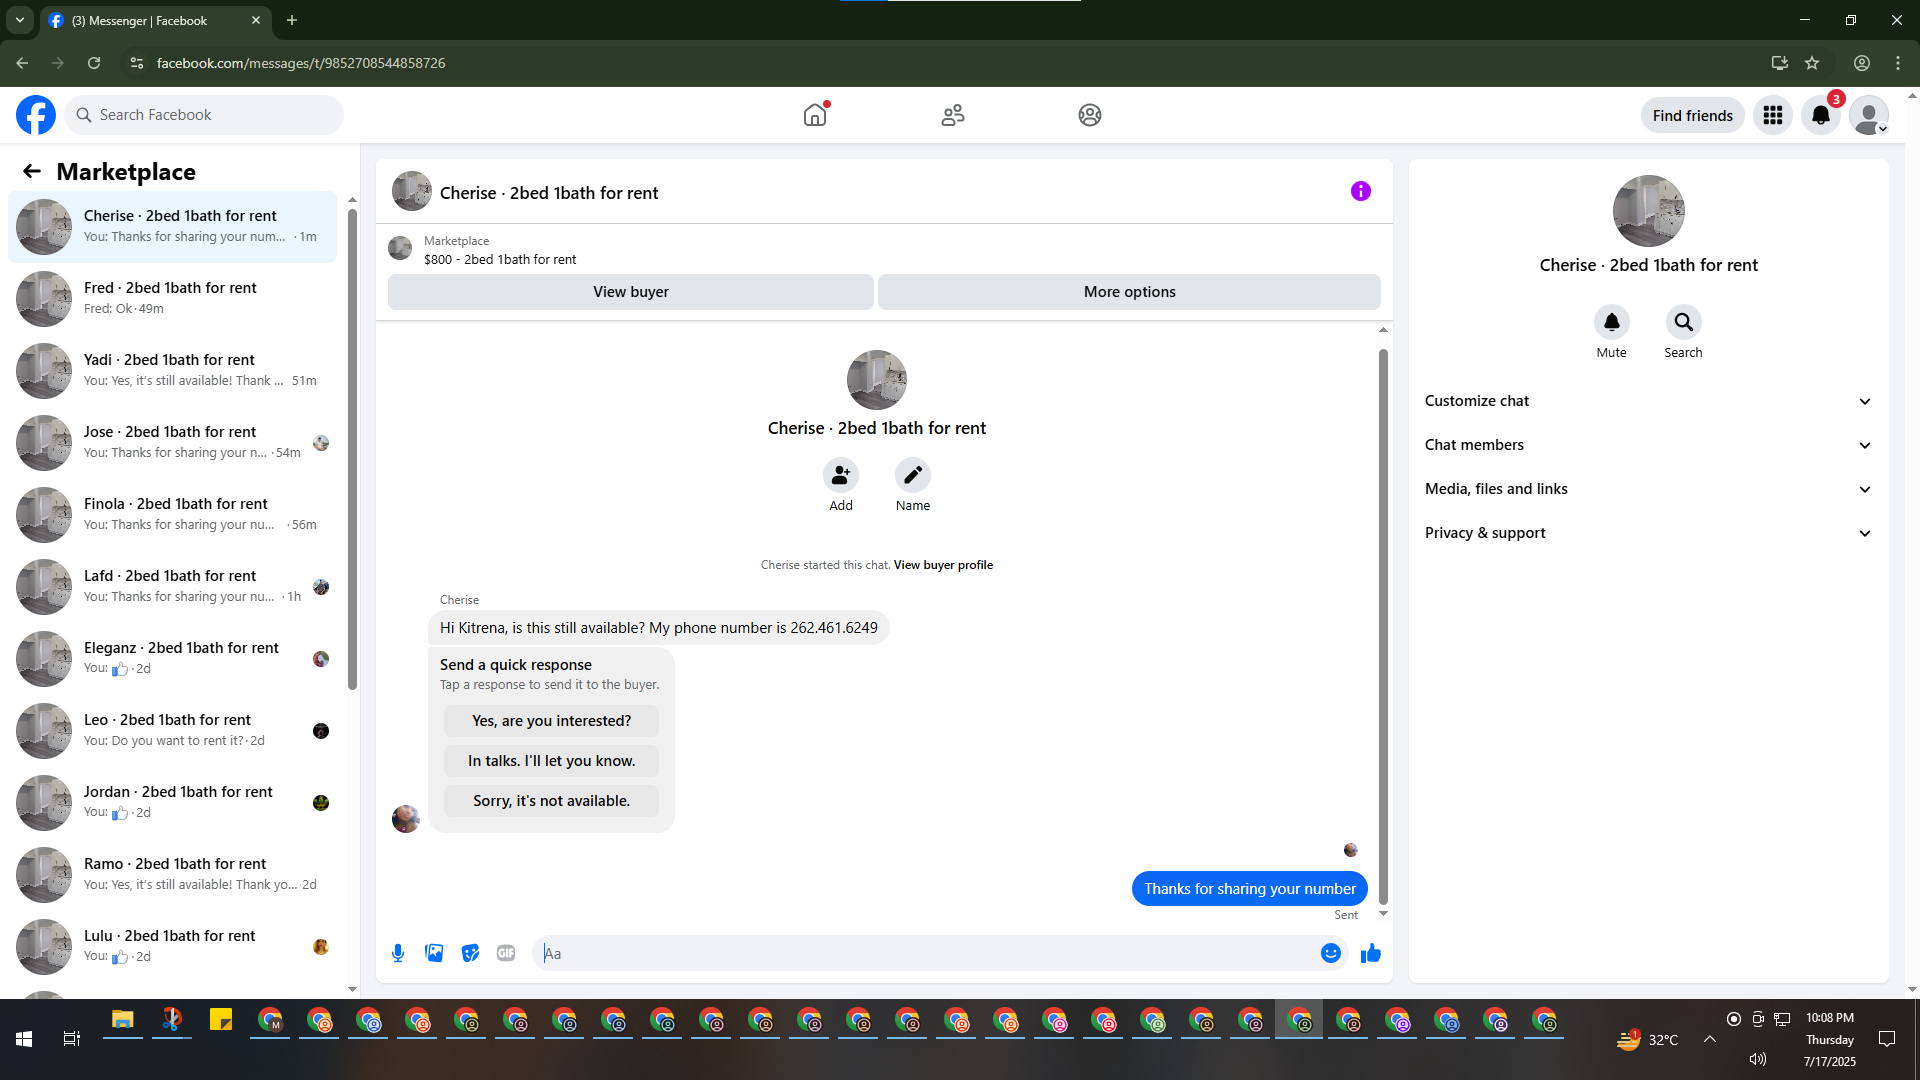Viewport: 1920px width, 1080px height.
Task: Send quick reply 'In talks. I'll let you know.'
Action: tap(551, 761)
